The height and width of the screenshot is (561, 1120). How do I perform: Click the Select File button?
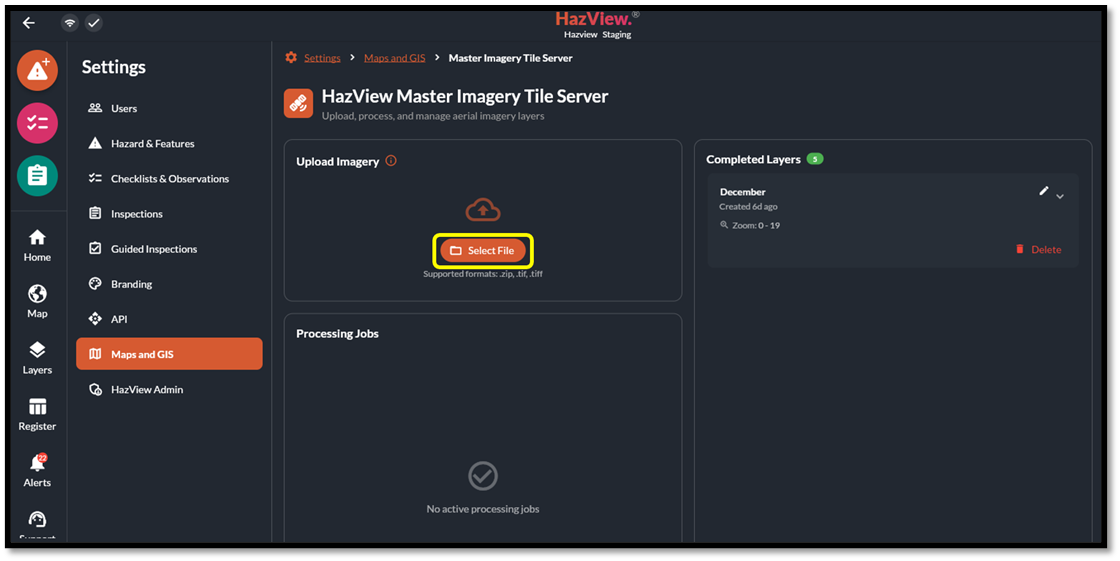pyautogui.click(x=483, y=250)
